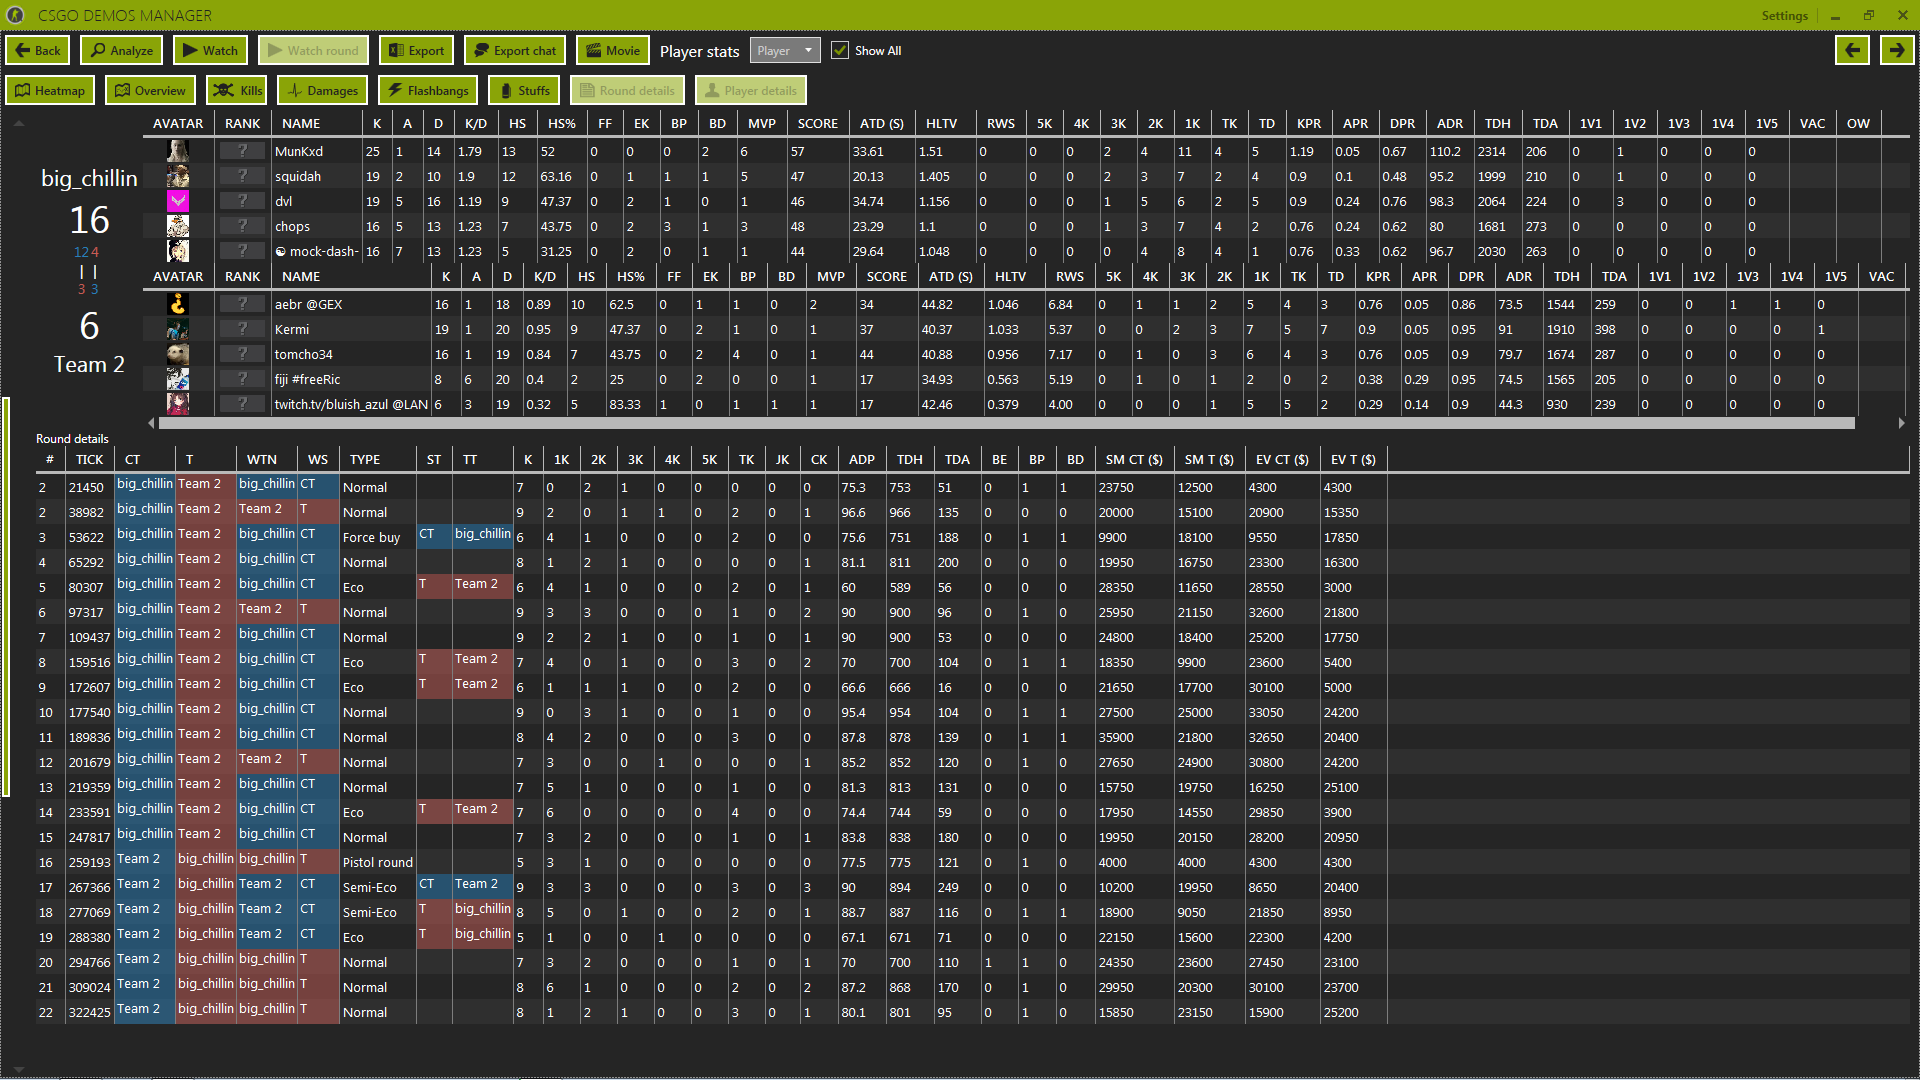The image size is (1920, 1080).
Task: Select round 3 Force buy row
Action: (x=710, y=537)
